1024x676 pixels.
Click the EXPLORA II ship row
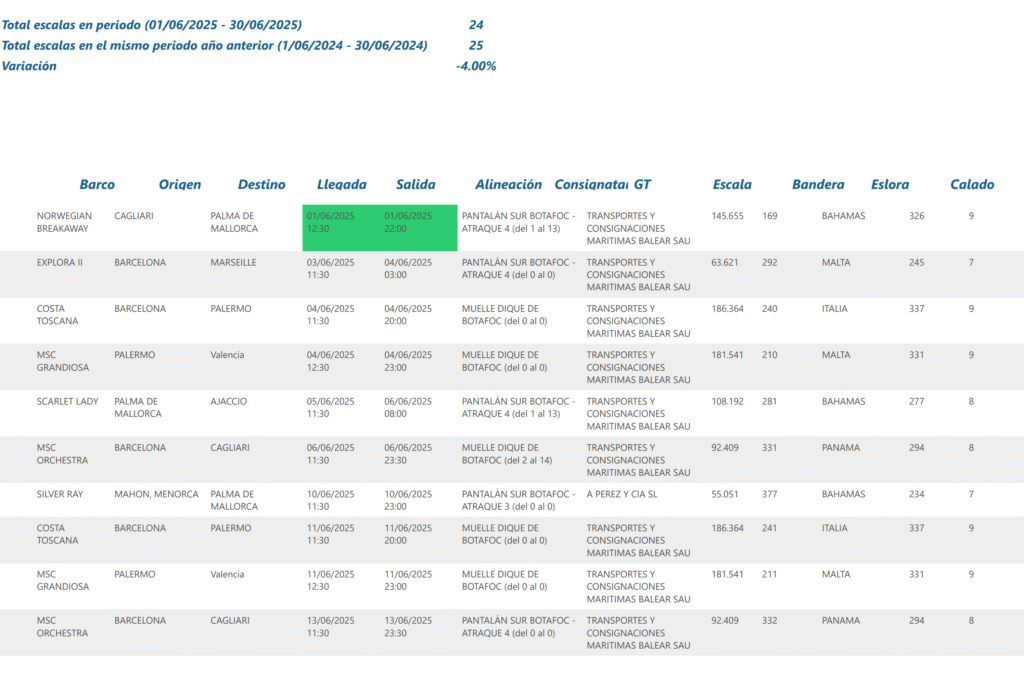[512, 274]
